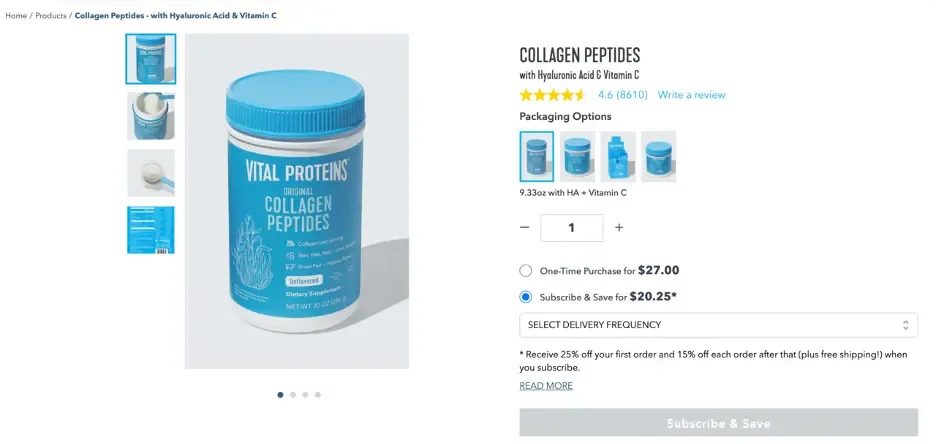Select the One-Time Purchase radio button

pos(526,270)
